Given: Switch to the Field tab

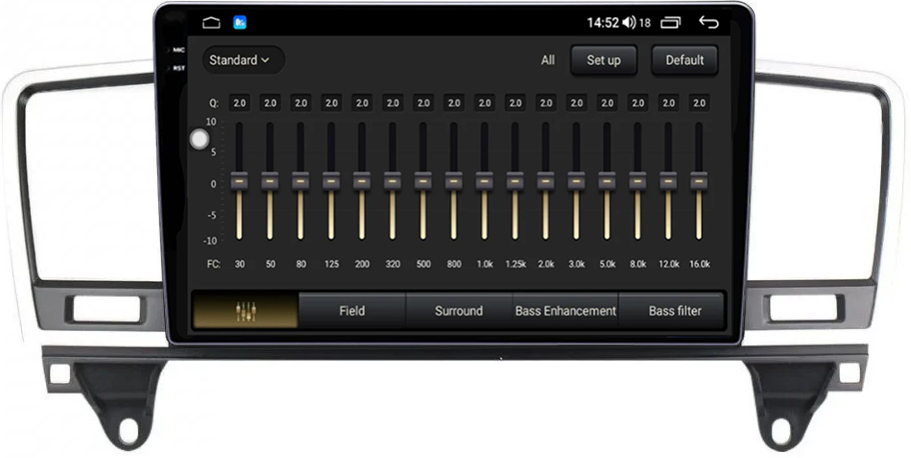Looking at the screenshot, I should coord(352,311).
